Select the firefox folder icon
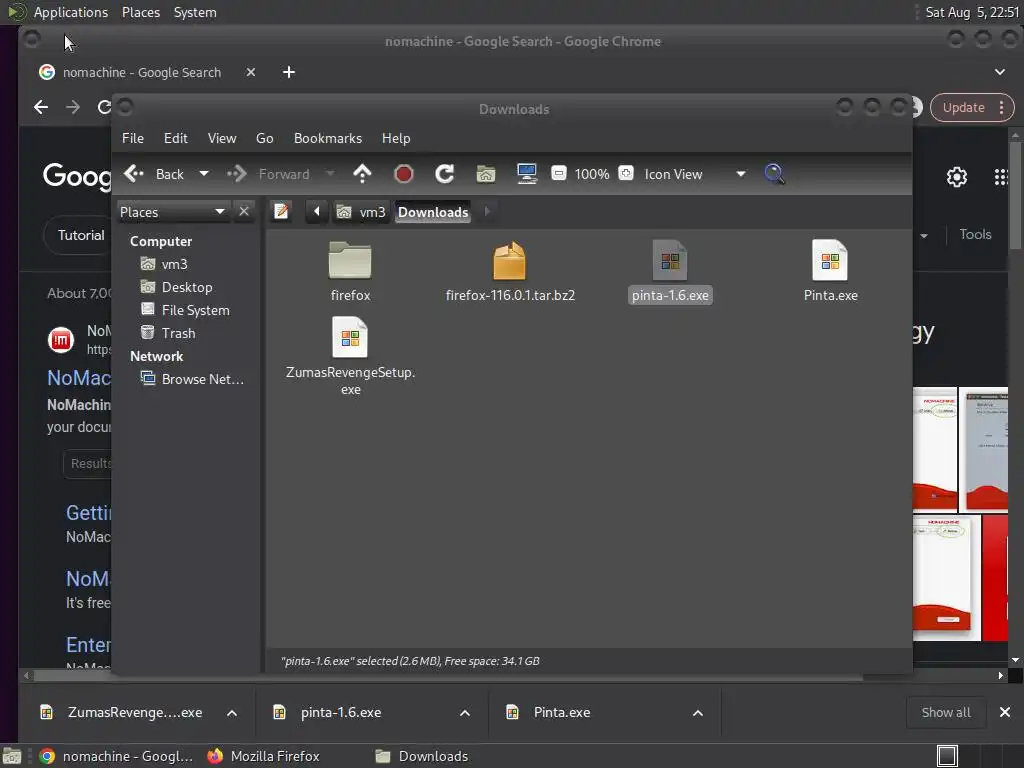The height and width of the screenshot is (768, 1024). [350, 260]
